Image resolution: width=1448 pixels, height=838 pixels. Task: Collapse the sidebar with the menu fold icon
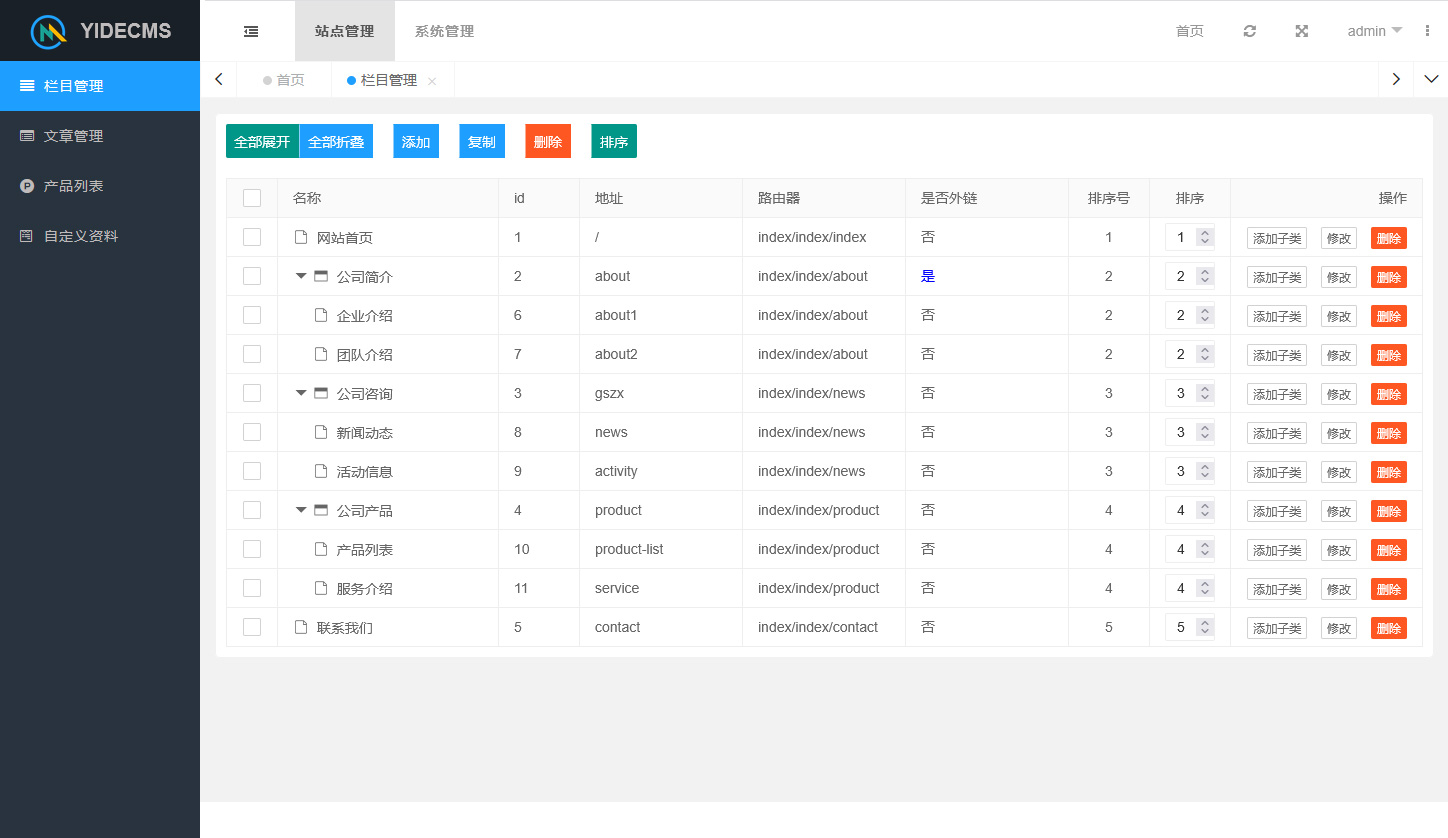click(x=251, y=31)
